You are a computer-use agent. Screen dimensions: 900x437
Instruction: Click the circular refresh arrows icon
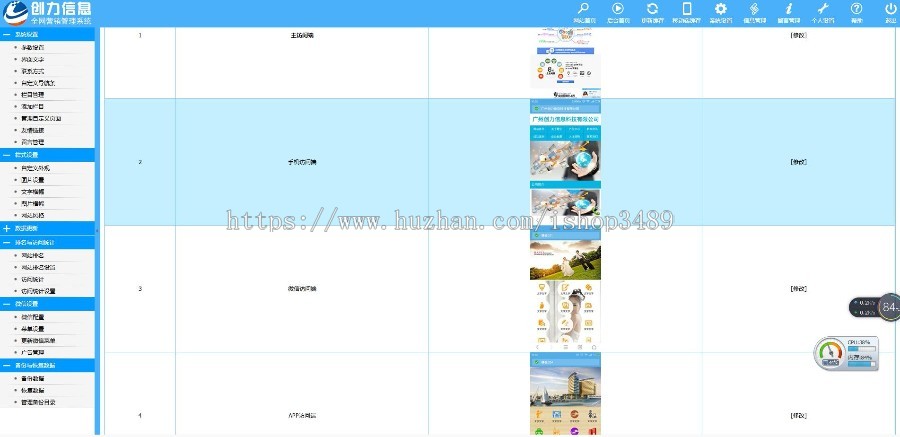click(x=652, y=9)
